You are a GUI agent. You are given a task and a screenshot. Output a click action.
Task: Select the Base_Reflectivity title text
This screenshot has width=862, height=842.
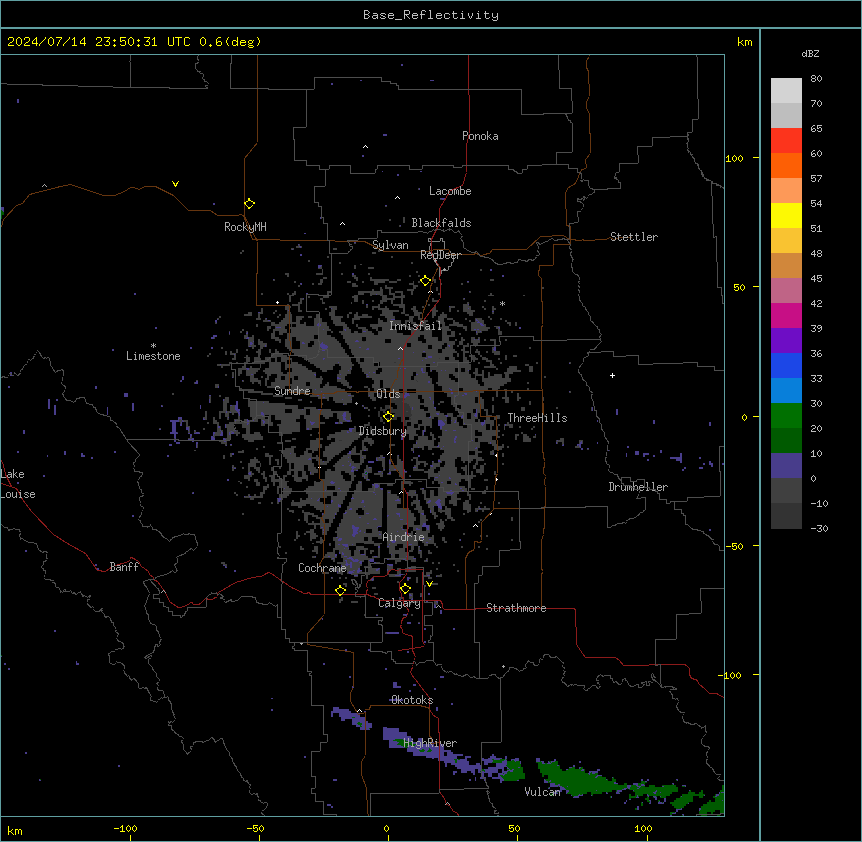coord(431,15)
